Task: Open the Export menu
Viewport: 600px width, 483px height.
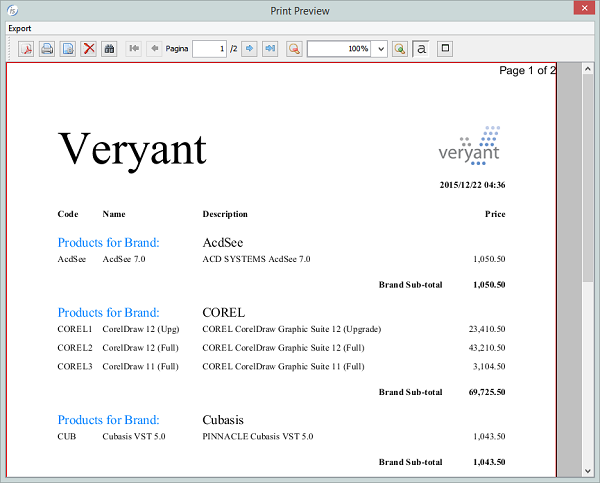Action: pos(20,28)
